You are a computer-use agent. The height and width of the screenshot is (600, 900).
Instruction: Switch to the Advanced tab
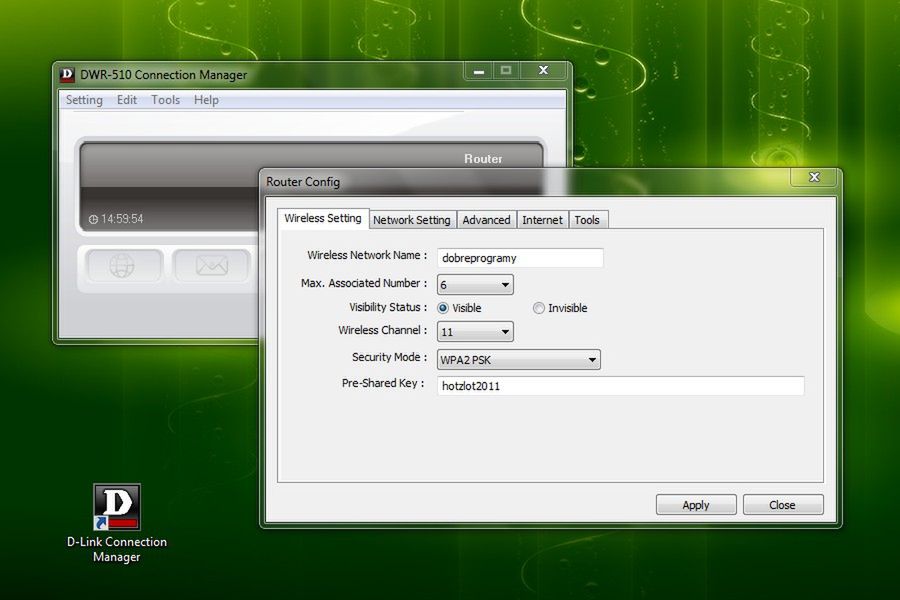pos(486,220)
